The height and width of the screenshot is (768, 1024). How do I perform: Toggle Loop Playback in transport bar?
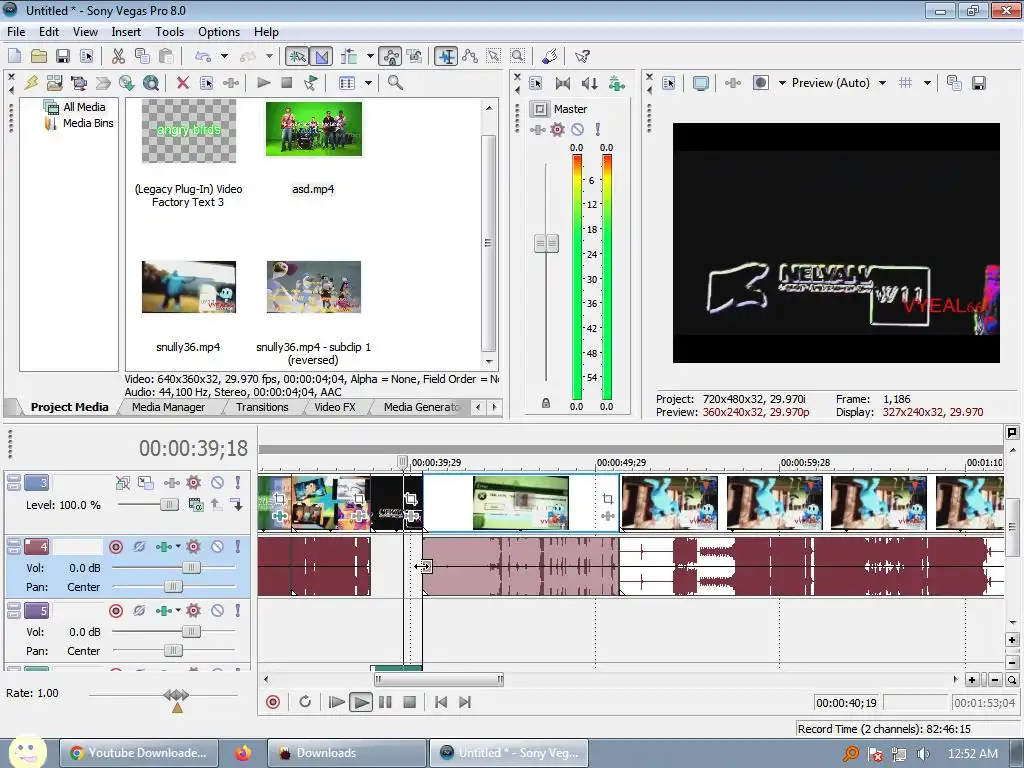coord(305,702)
